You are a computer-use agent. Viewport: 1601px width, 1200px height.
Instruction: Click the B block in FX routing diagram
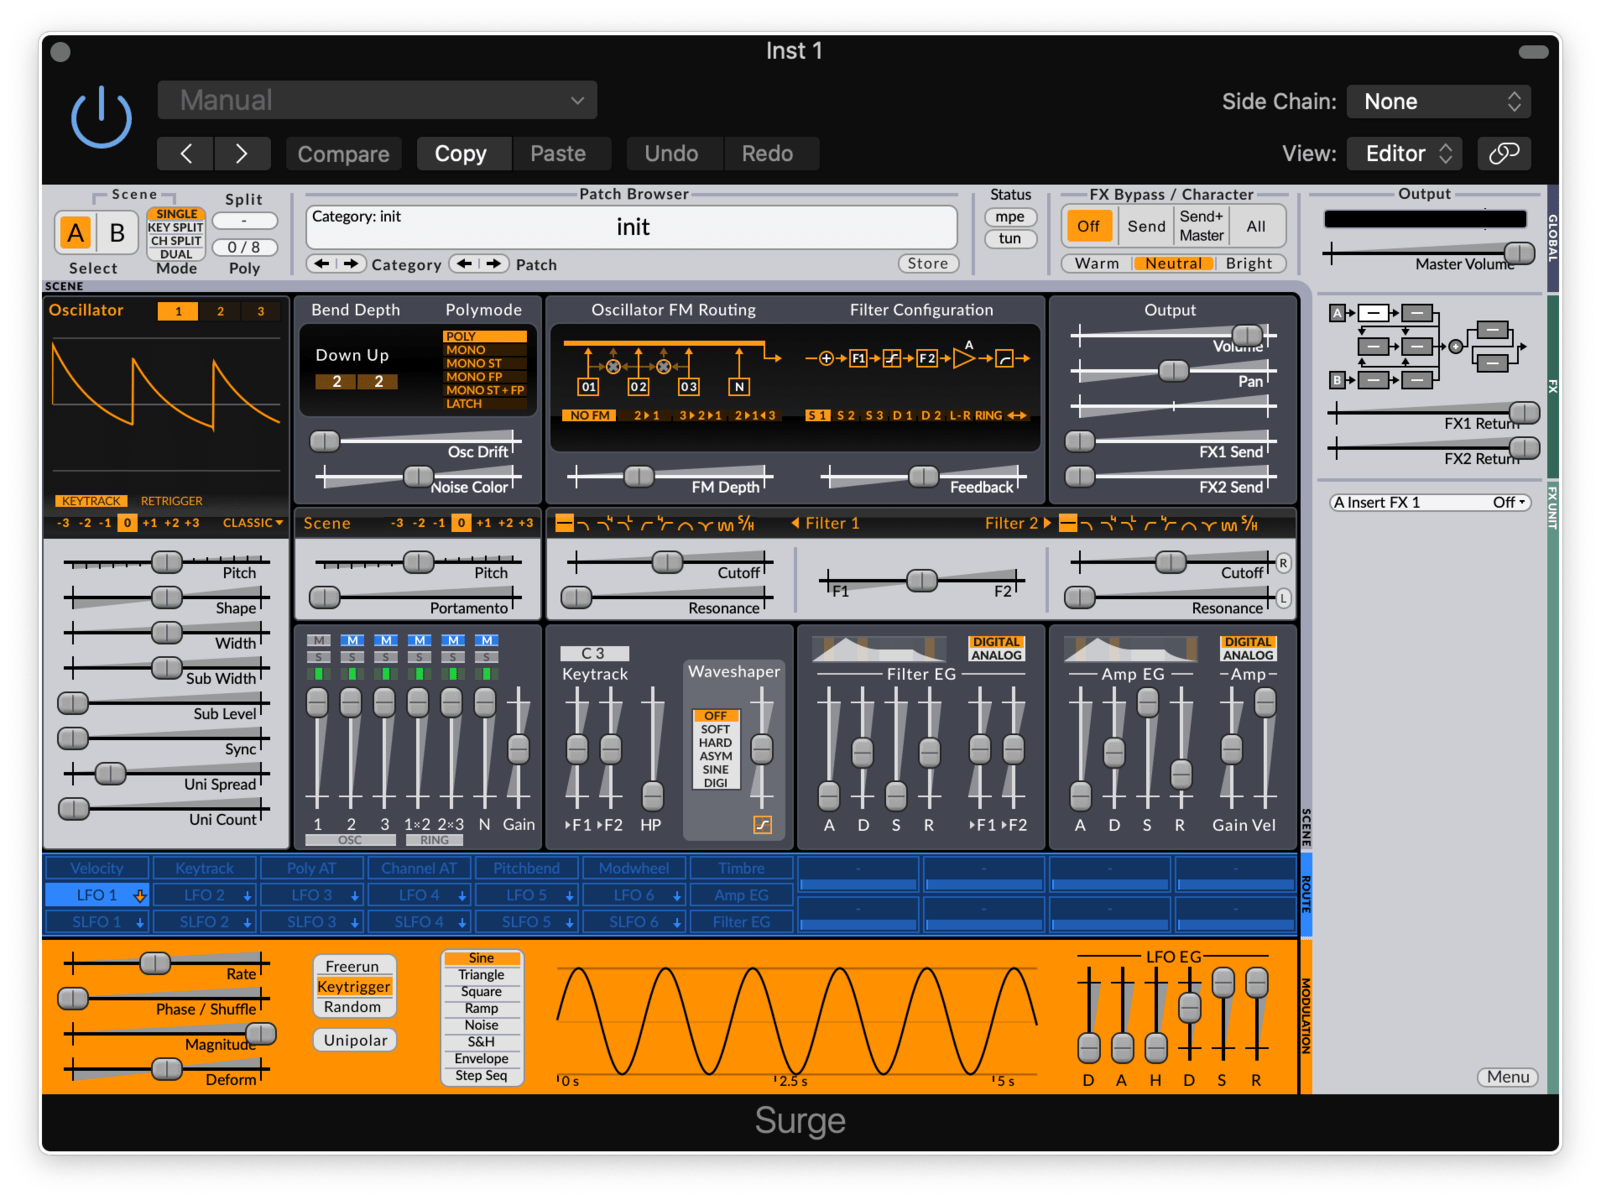[x=1337, y=380]
